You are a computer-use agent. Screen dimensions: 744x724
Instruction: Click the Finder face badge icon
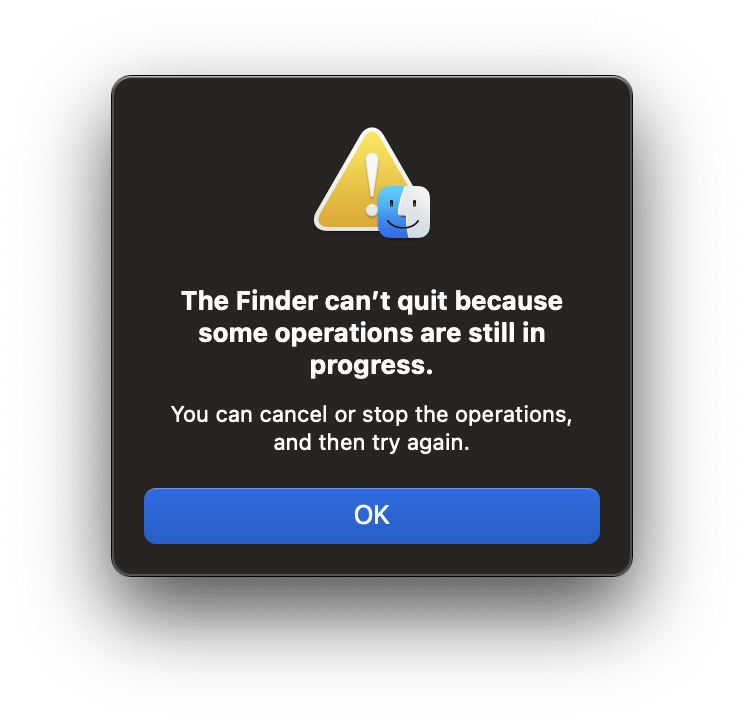tap(404, 212)
